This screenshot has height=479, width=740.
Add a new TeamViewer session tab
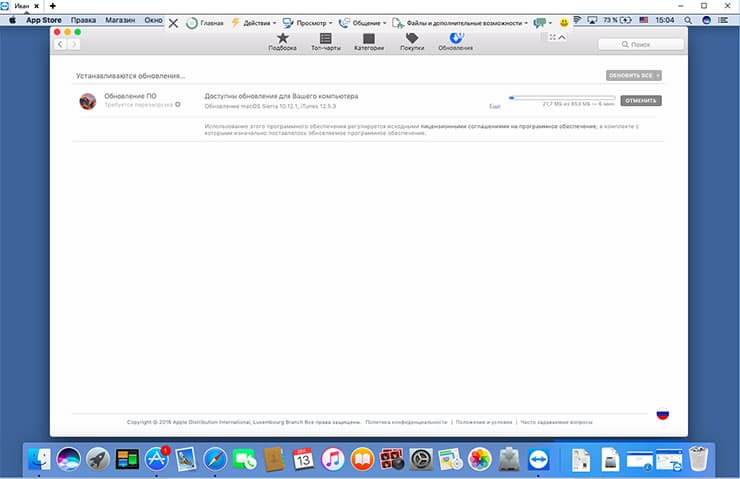[52, 6]
